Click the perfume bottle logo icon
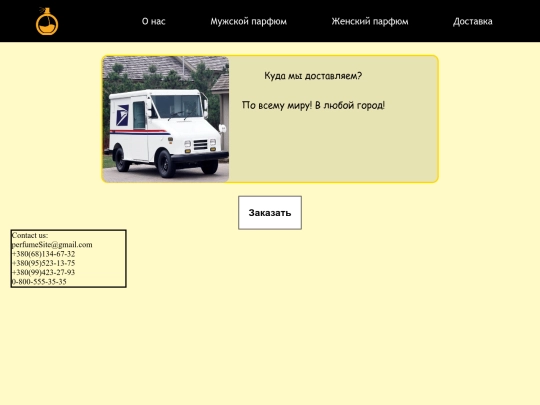The height and width of the screenshot is (405, 540). [x=47, y=21]
